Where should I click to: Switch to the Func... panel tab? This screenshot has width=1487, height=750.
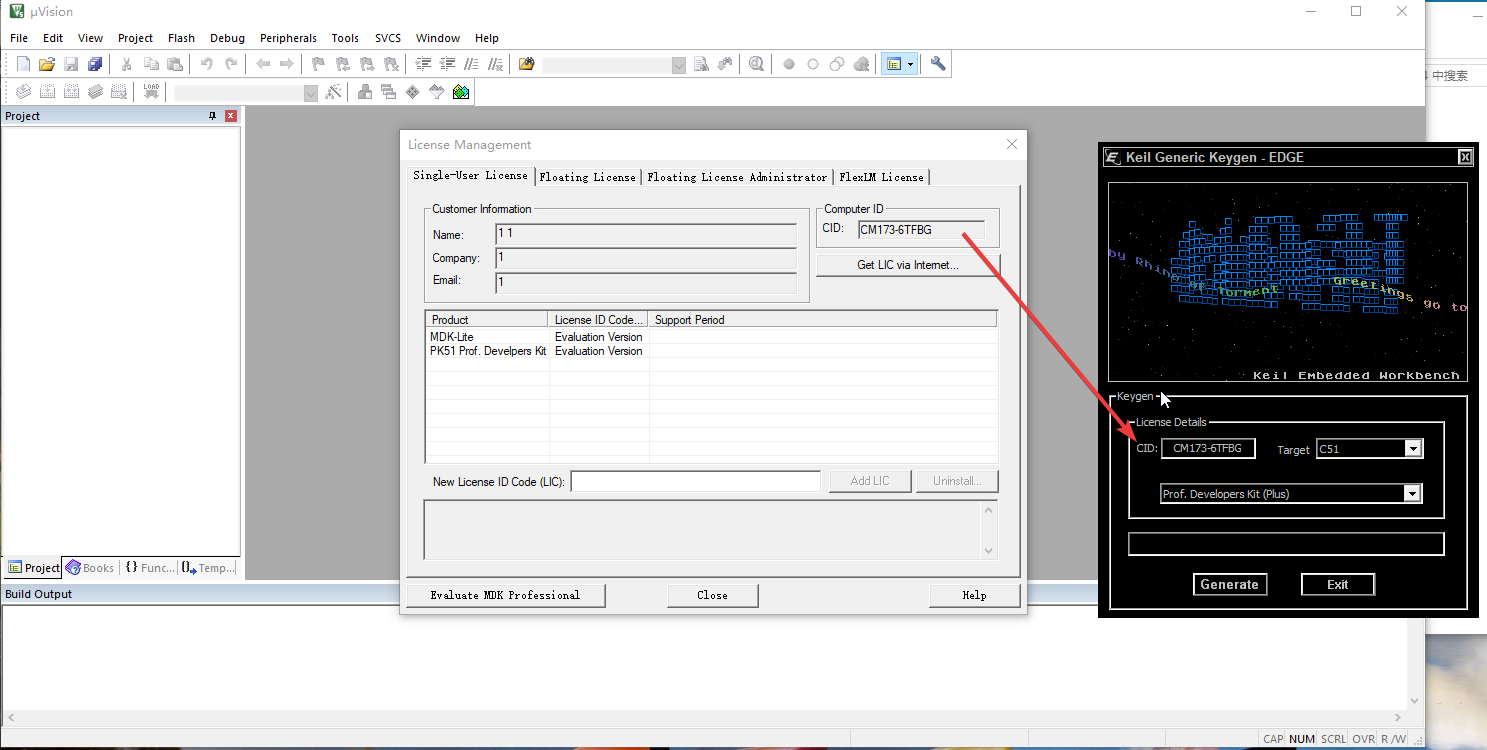149,568
